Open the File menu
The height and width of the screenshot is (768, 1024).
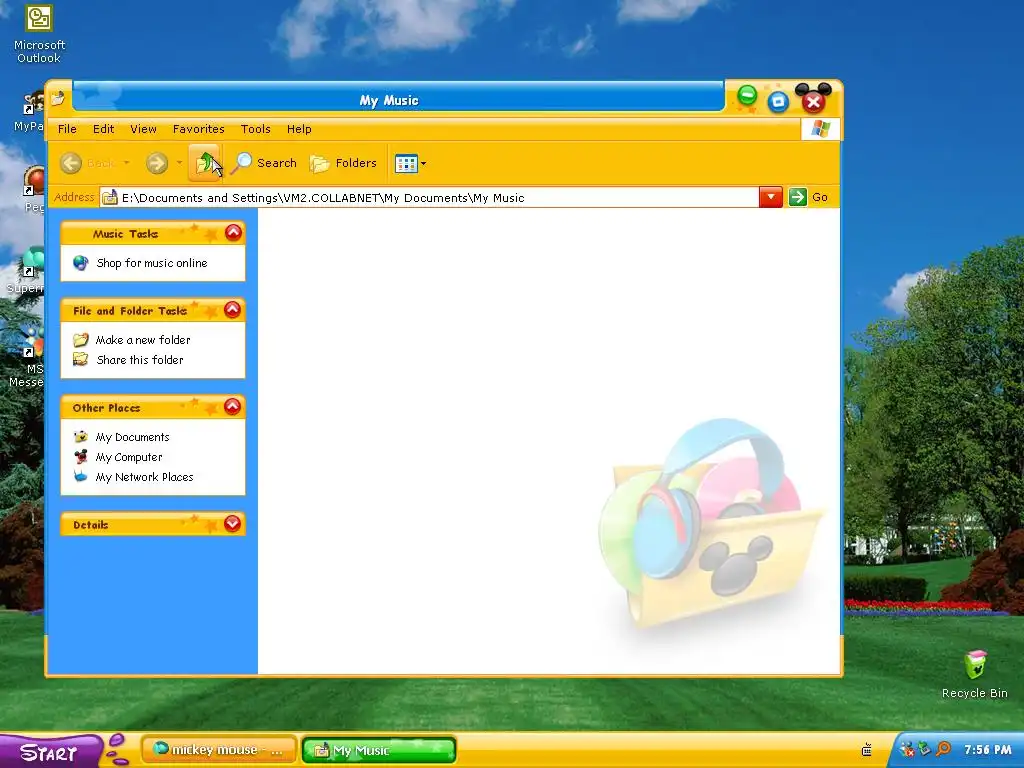[67, 129]
